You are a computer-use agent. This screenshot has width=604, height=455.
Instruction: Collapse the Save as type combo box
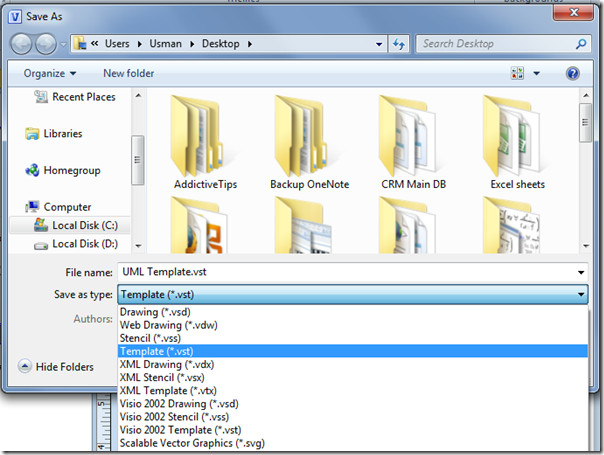352,295
